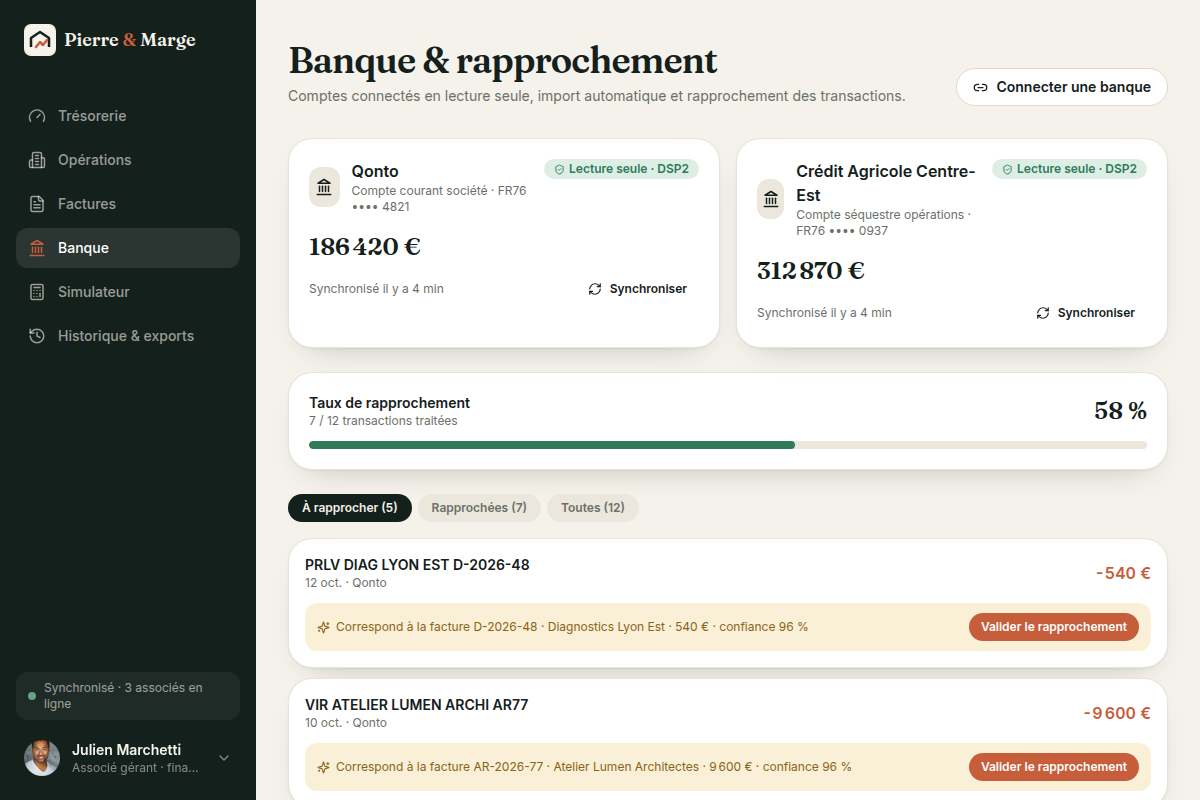
Task: Go to Historique & exports menu item
Action: coord(128,336)
